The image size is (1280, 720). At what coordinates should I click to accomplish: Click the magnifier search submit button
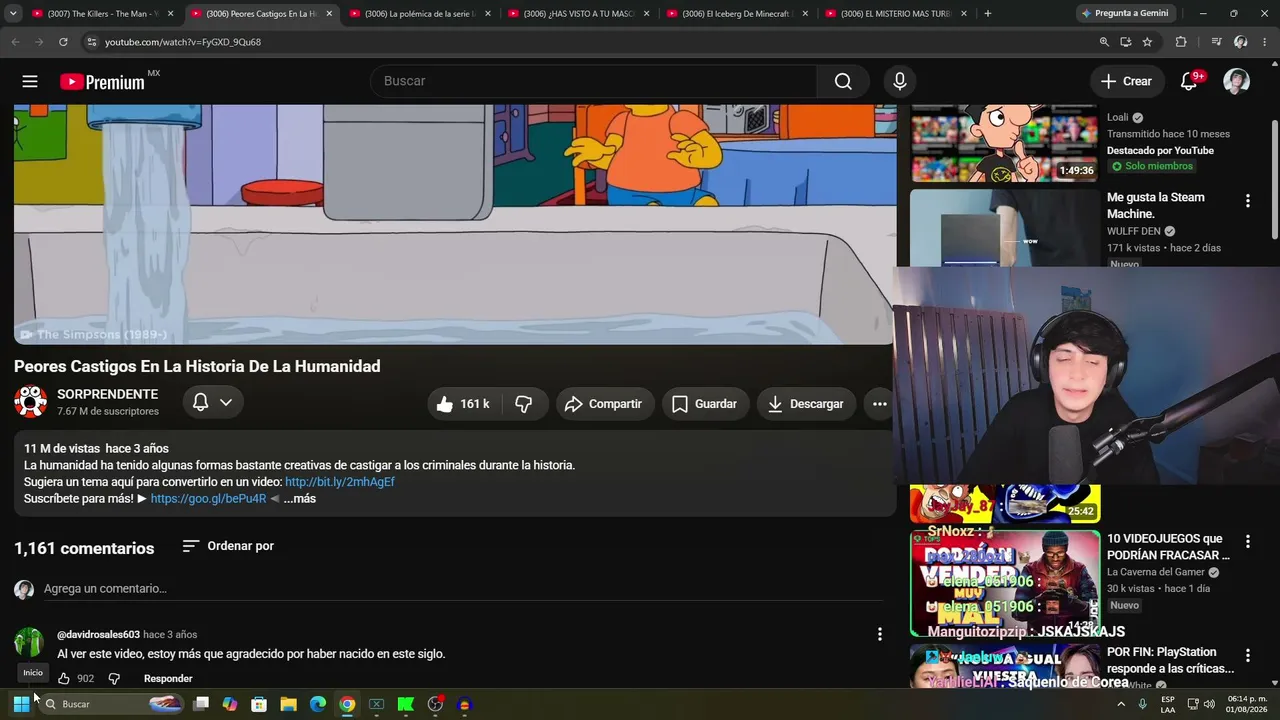click(844, 81)
